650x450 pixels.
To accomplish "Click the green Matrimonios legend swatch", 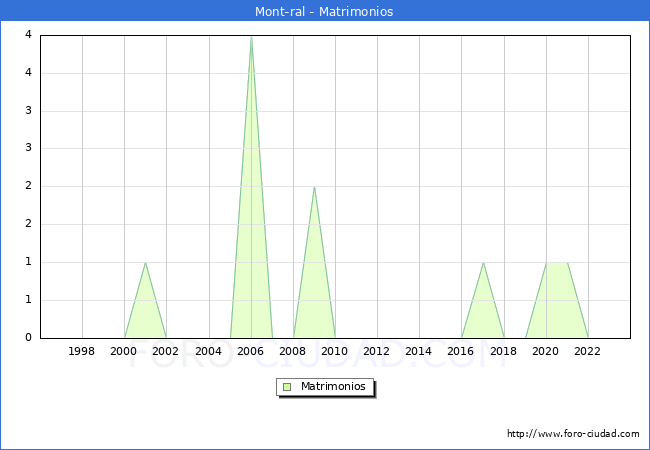I will point(287,387).
